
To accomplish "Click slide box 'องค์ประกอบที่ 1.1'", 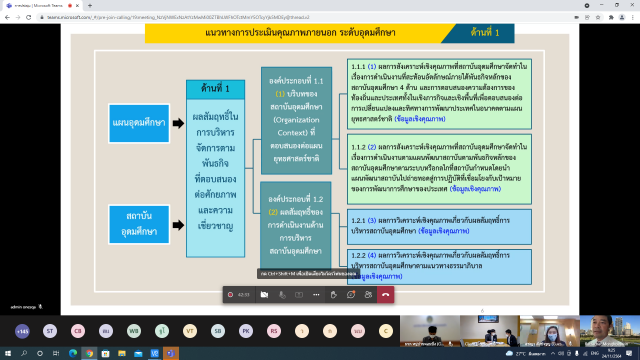I will (296, 121).
